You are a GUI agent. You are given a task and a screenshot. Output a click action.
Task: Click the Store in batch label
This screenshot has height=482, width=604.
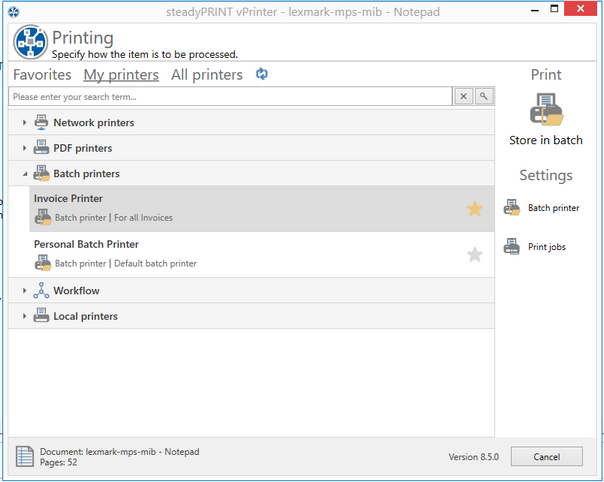(546, 140)
